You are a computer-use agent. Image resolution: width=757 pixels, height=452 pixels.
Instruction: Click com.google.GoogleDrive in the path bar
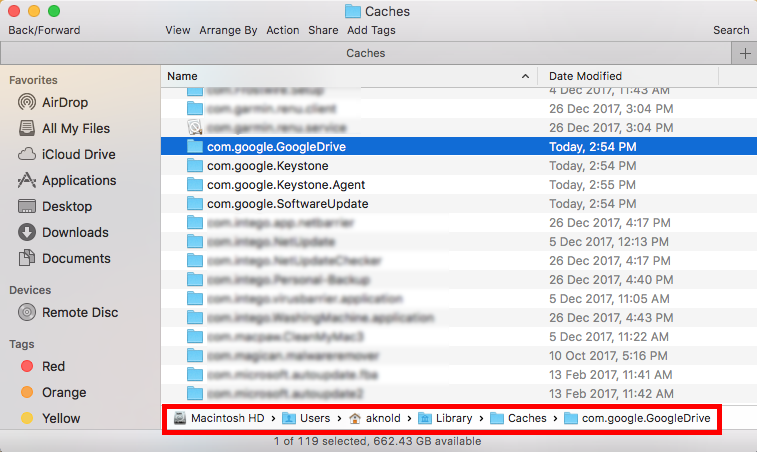[637, 418]
